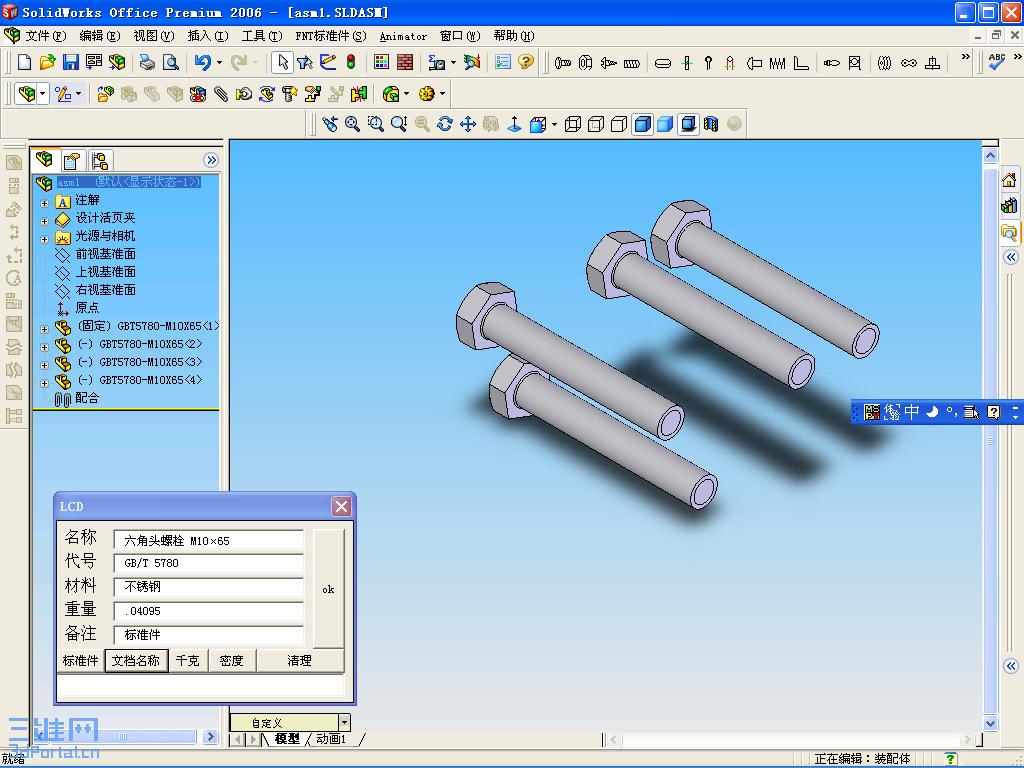The width and height of the screenshot is (1024, 768).
Task: Click the 文档名称 button in LCD dialog
Action: [136, 660]
